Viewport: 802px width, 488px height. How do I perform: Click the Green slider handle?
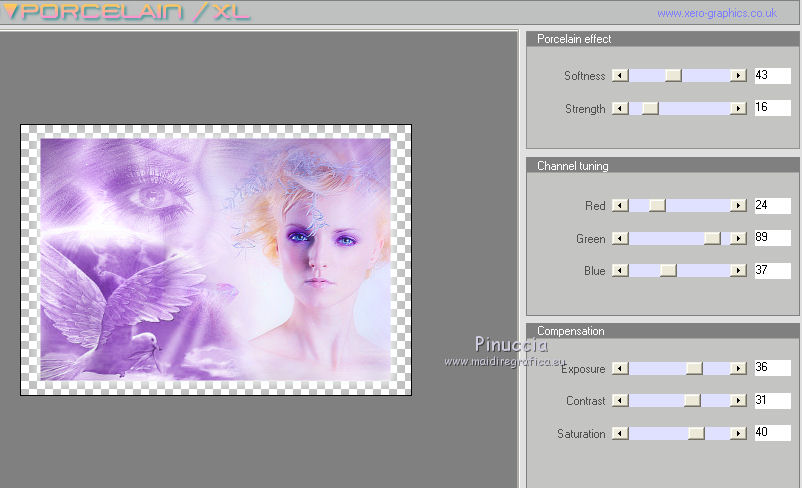[x=712, y=238]
